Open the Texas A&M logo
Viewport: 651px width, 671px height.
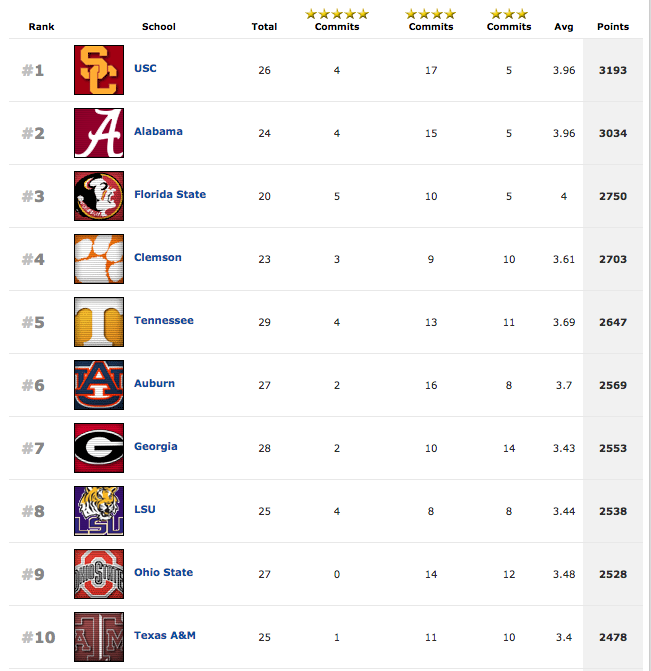[99, 637]
